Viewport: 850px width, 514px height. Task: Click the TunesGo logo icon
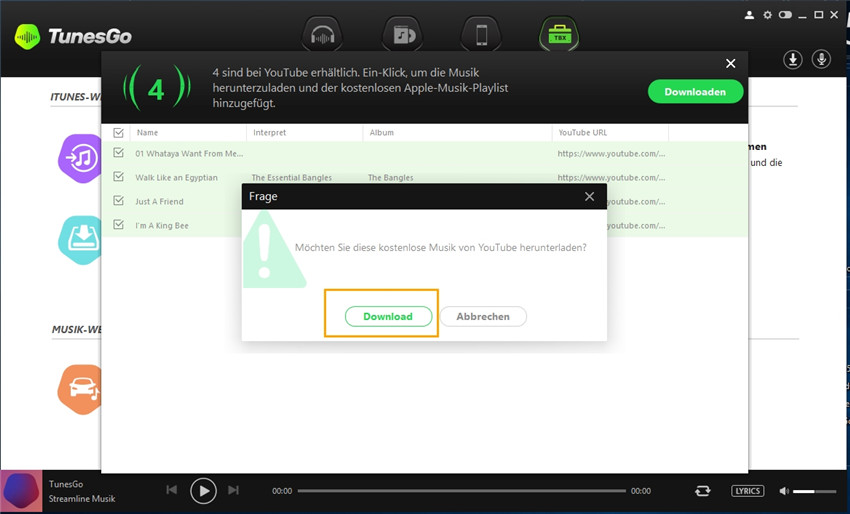27,37
